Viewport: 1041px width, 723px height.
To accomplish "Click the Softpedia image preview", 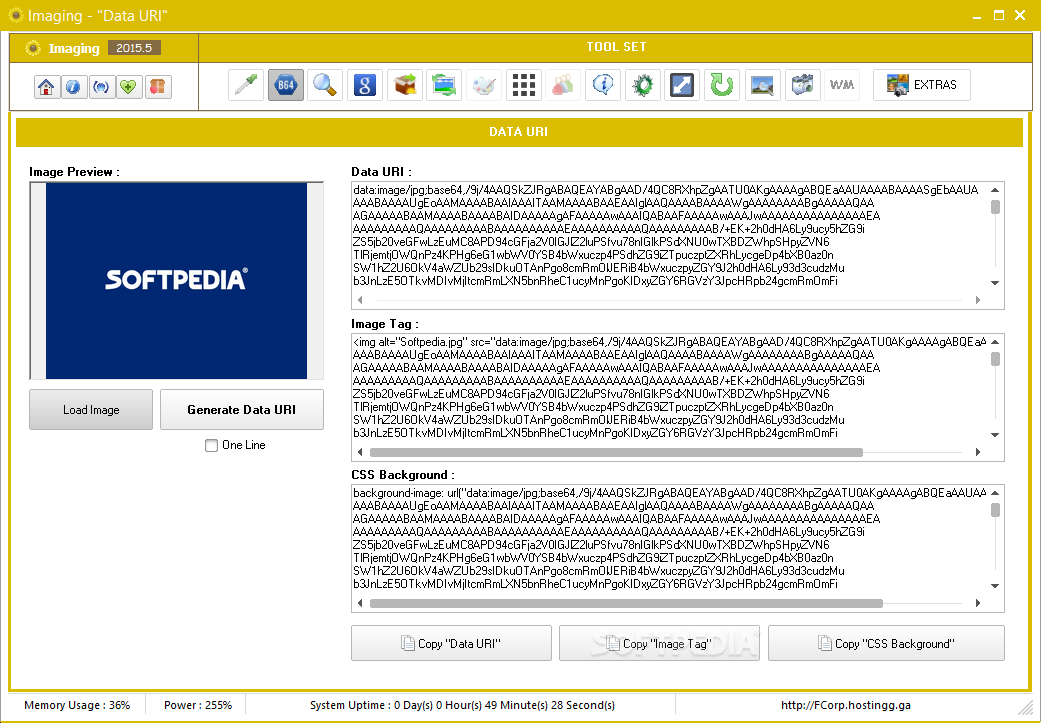I will [x=177, y=281].
